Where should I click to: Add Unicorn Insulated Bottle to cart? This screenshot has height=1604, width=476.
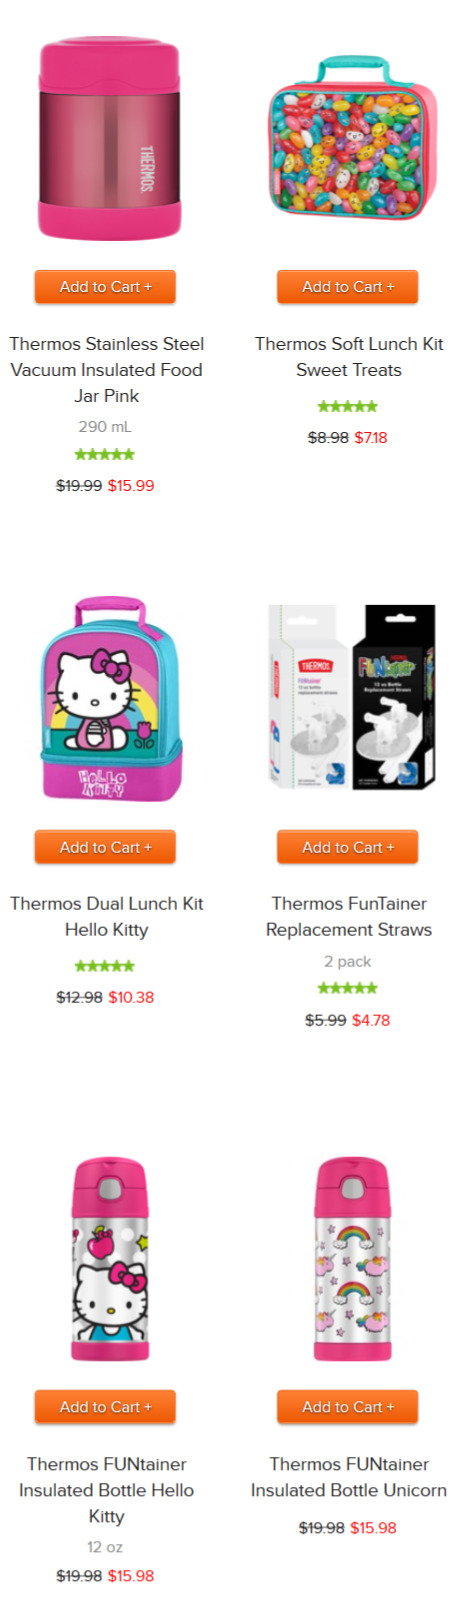click(348, 1407)
